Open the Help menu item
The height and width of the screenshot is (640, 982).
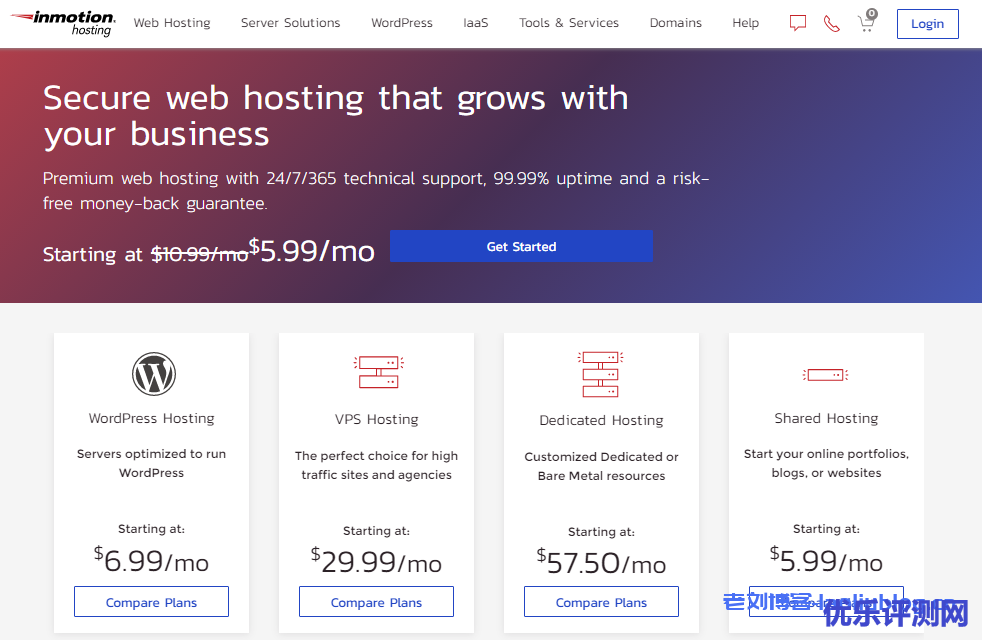[x=745, y=23]
